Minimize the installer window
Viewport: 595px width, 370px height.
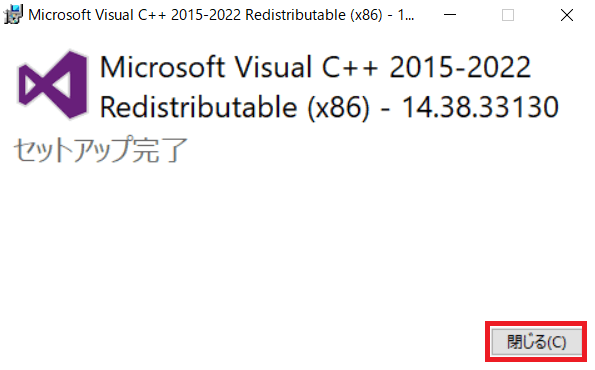[450, 15]
